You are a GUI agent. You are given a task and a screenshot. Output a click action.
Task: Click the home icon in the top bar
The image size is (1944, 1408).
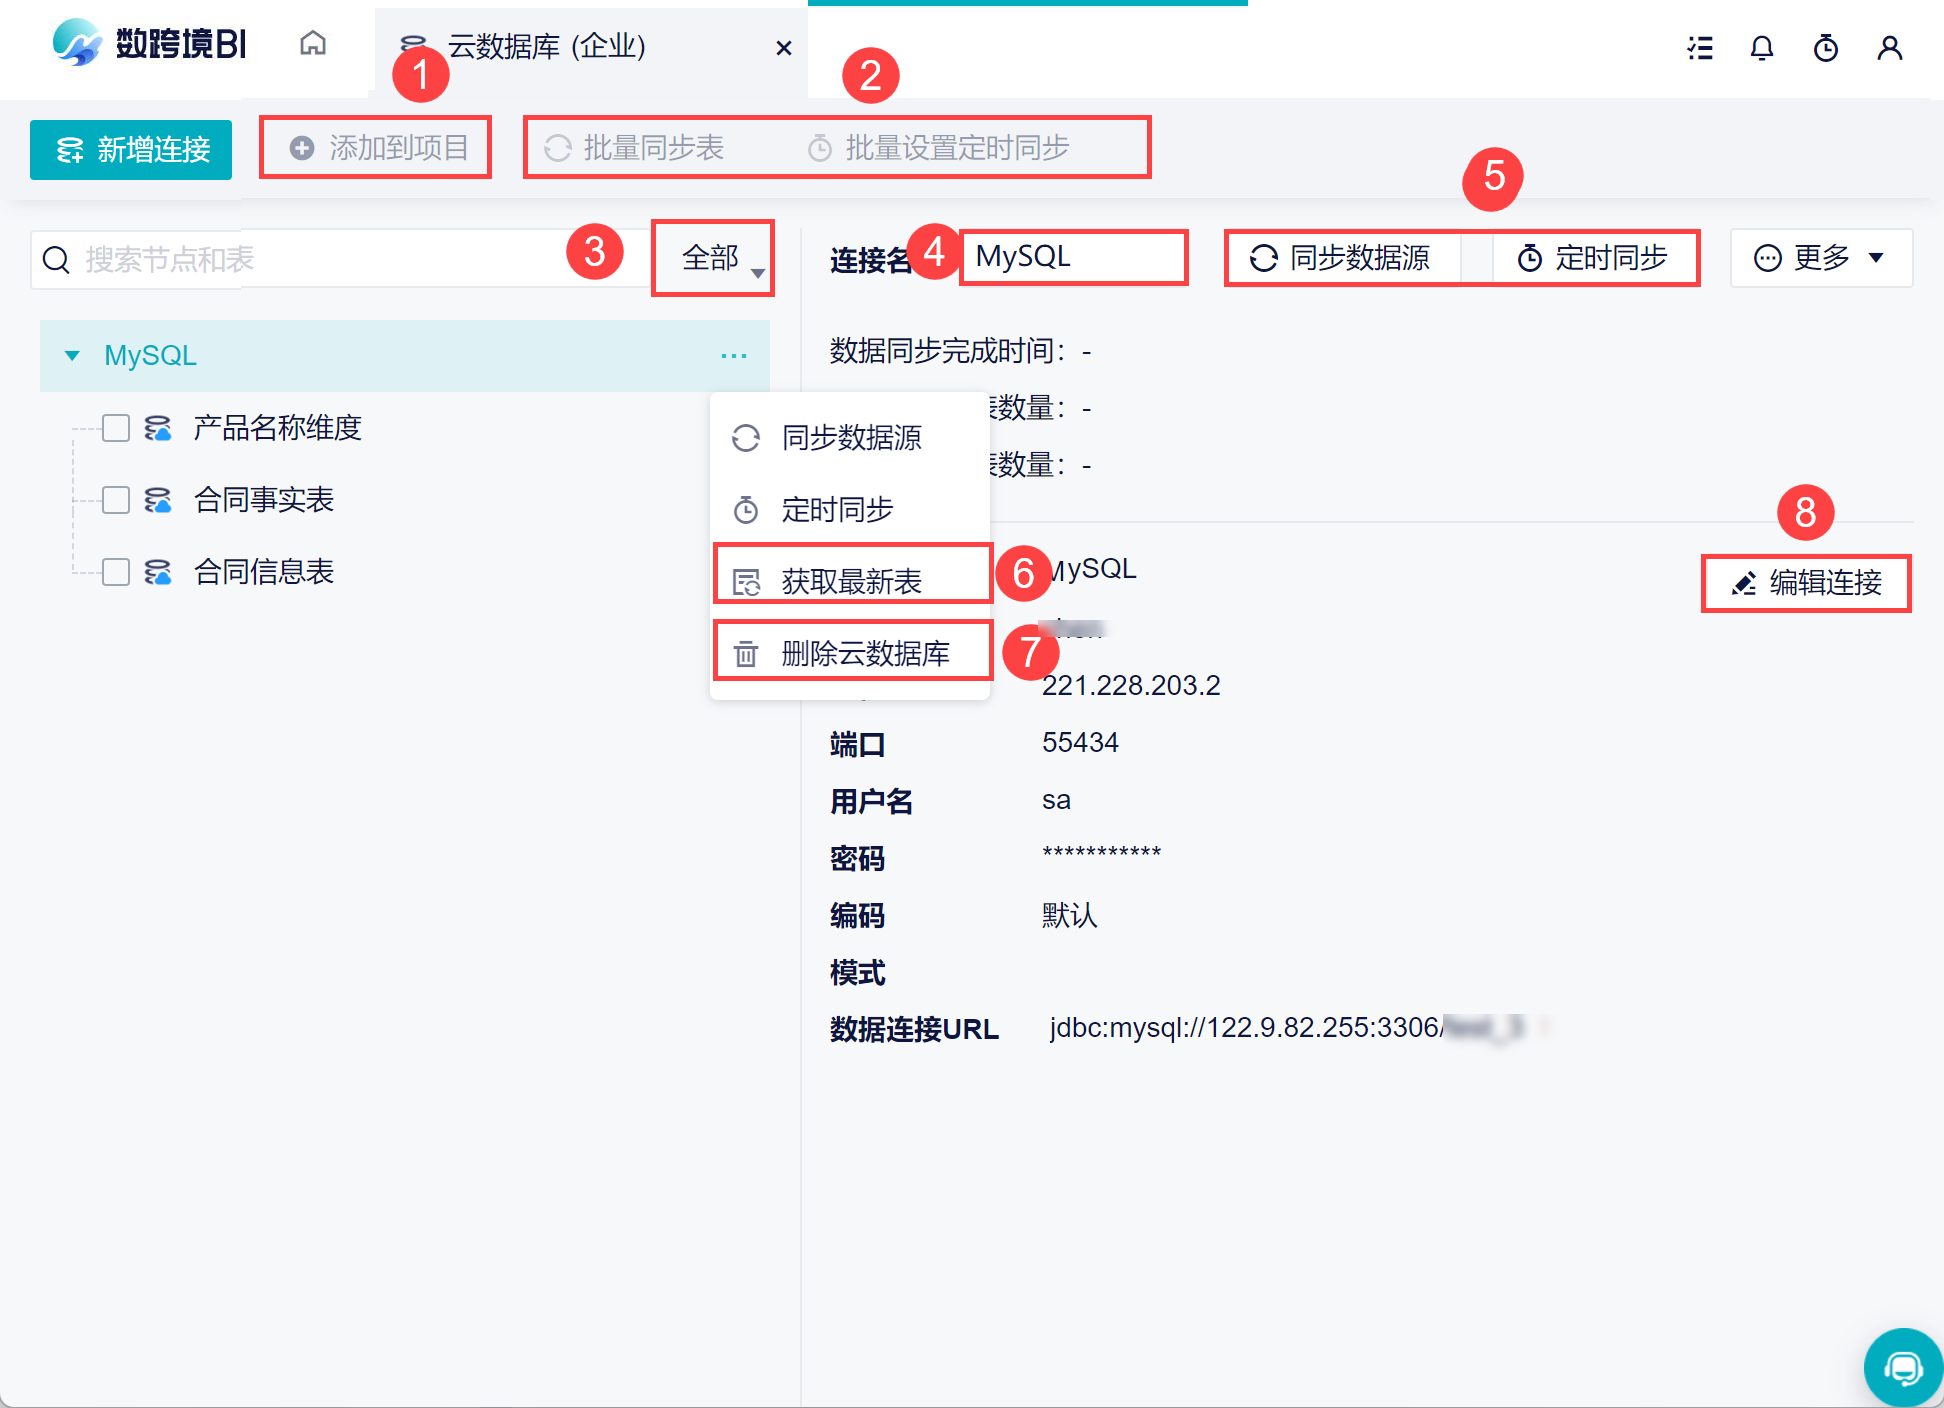313,44
